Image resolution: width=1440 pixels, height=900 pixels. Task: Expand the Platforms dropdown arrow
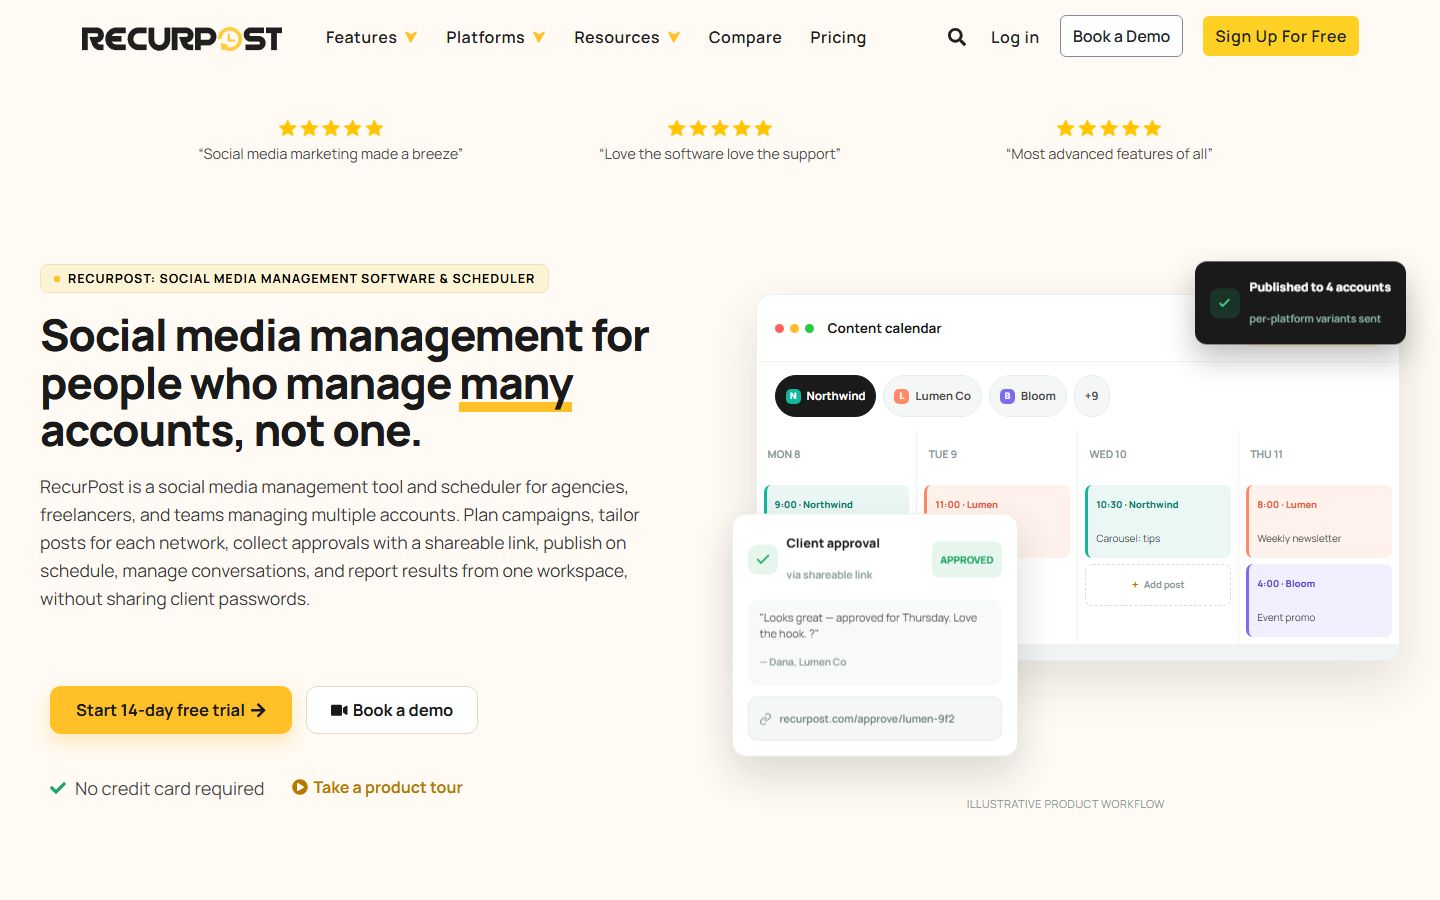pos(539,37)
